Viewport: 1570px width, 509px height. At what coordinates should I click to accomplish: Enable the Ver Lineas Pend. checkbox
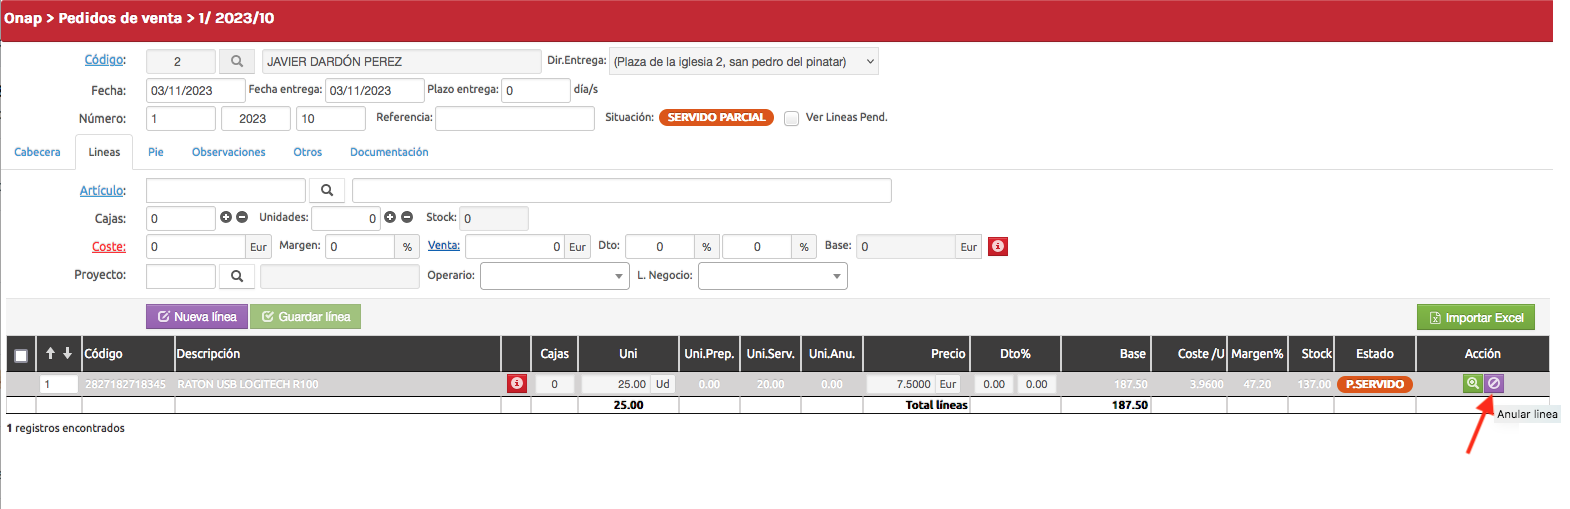pyautogui.click(x=791, y=118)
